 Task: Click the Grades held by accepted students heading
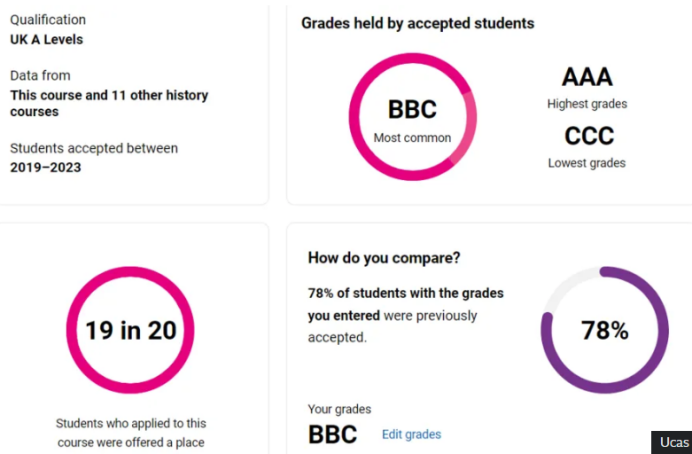point(417,23)
